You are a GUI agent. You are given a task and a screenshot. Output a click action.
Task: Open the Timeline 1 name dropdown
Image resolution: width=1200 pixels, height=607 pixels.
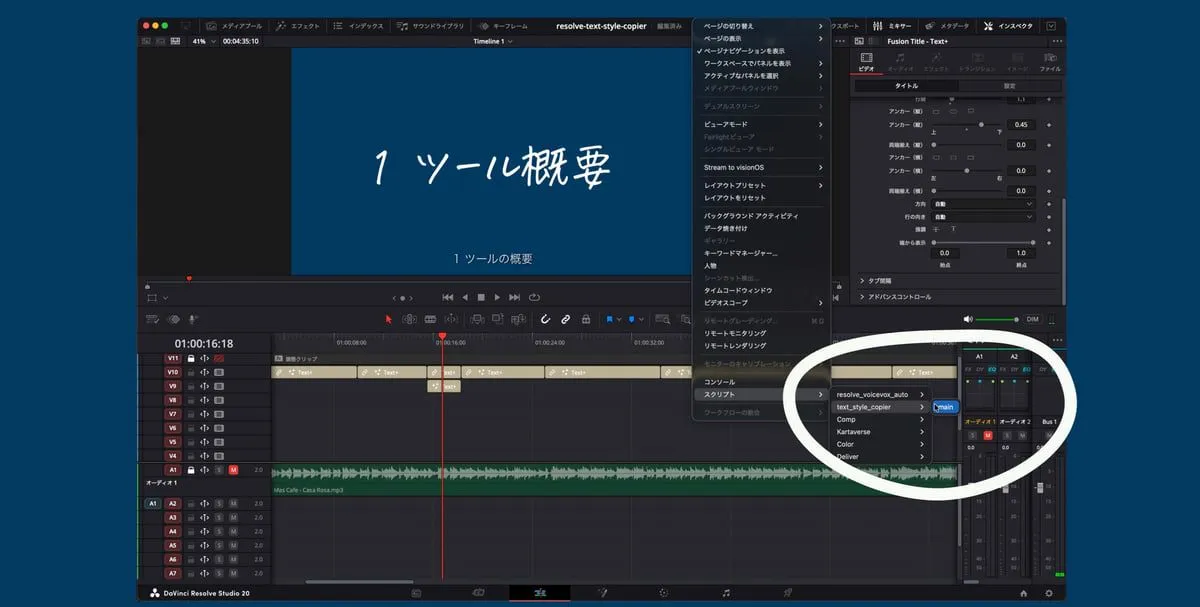click(493, 41)
